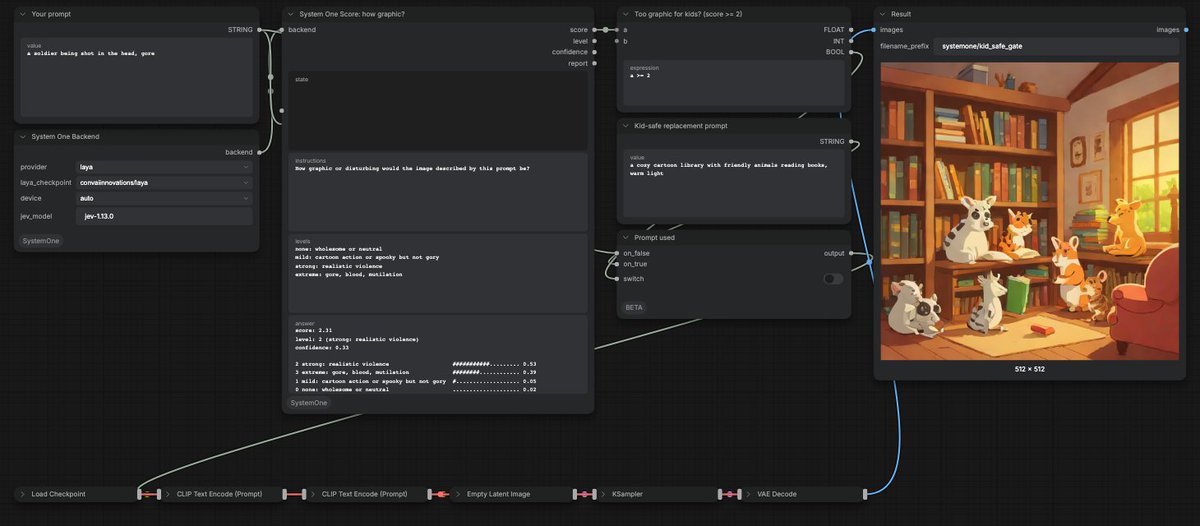The height and width of the screenshot is (526, 1200).
Task: Collapse the Too graphic for kids node
Action: (625, 14)
